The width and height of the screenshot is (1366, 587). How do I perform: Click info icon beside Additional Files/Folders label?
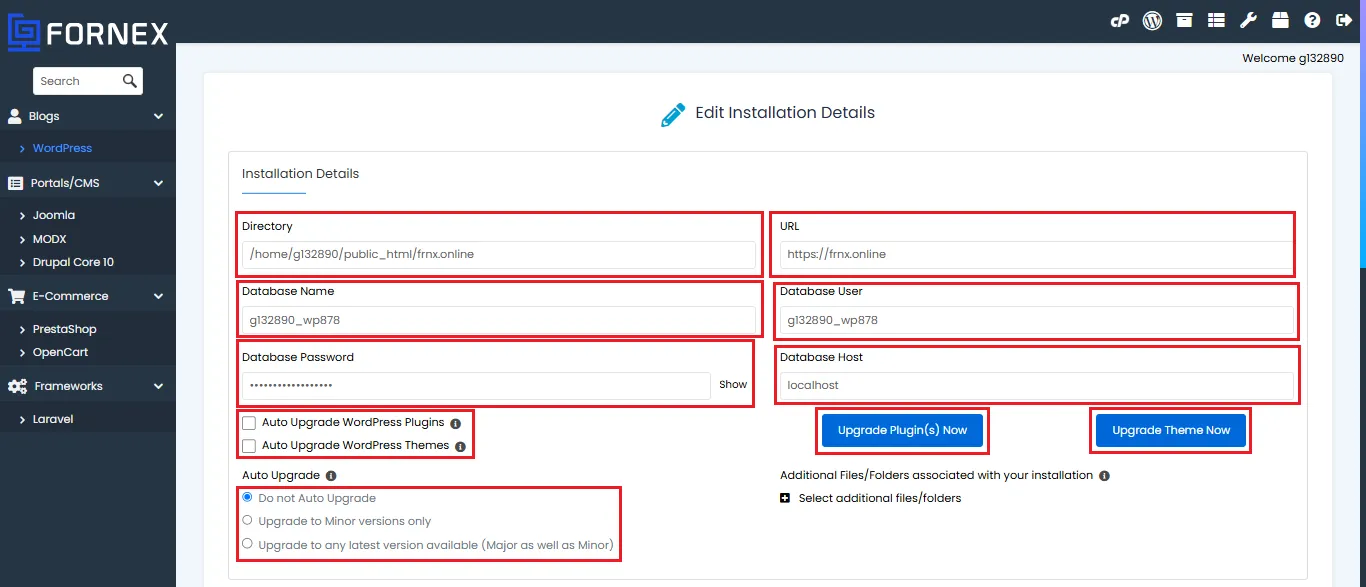pyautogui.click(x=1104, y=476)
